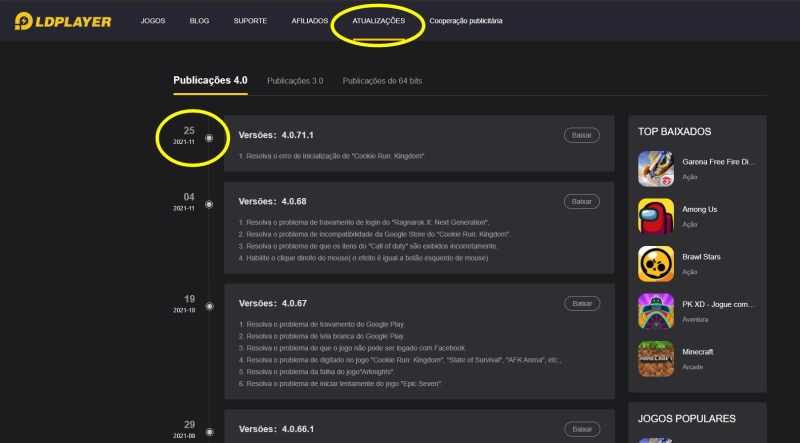Click the Among Us game icon
The height and width of the screenshot is (443, 800).
(656, 216)
